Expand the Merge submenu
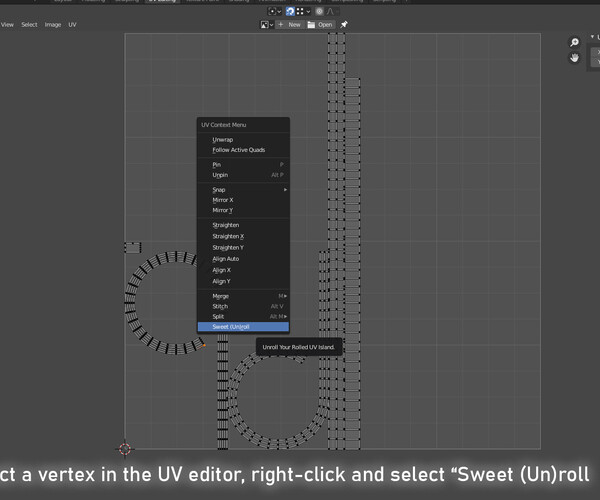This screenshot has height=500, width=600. pyautogui.click(x=243, y=296)
